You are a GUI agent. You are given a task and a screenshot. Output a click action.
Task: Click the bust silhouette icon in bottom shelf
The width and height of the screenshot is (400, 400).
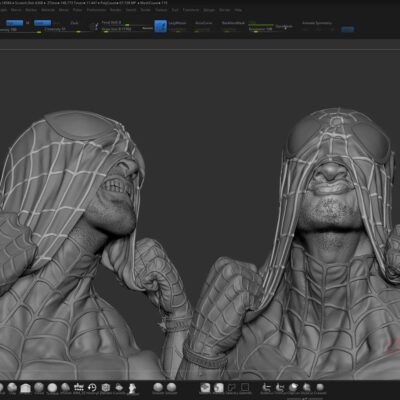(133, 388)
